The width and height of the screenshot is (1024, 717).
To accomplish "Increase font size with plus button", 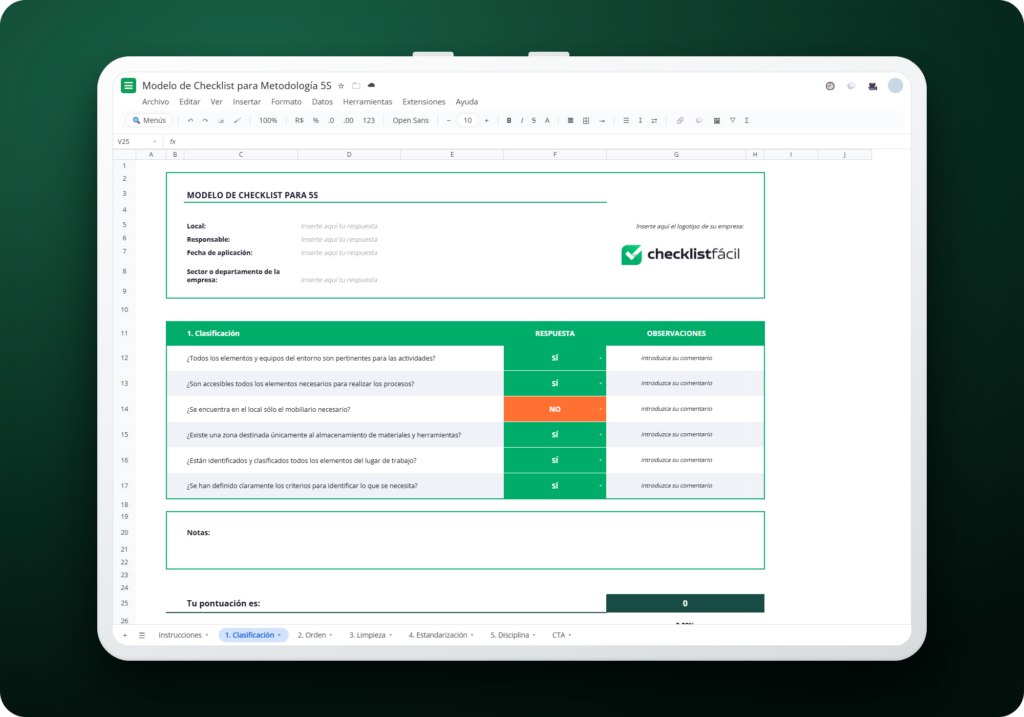I will [487, 121].
